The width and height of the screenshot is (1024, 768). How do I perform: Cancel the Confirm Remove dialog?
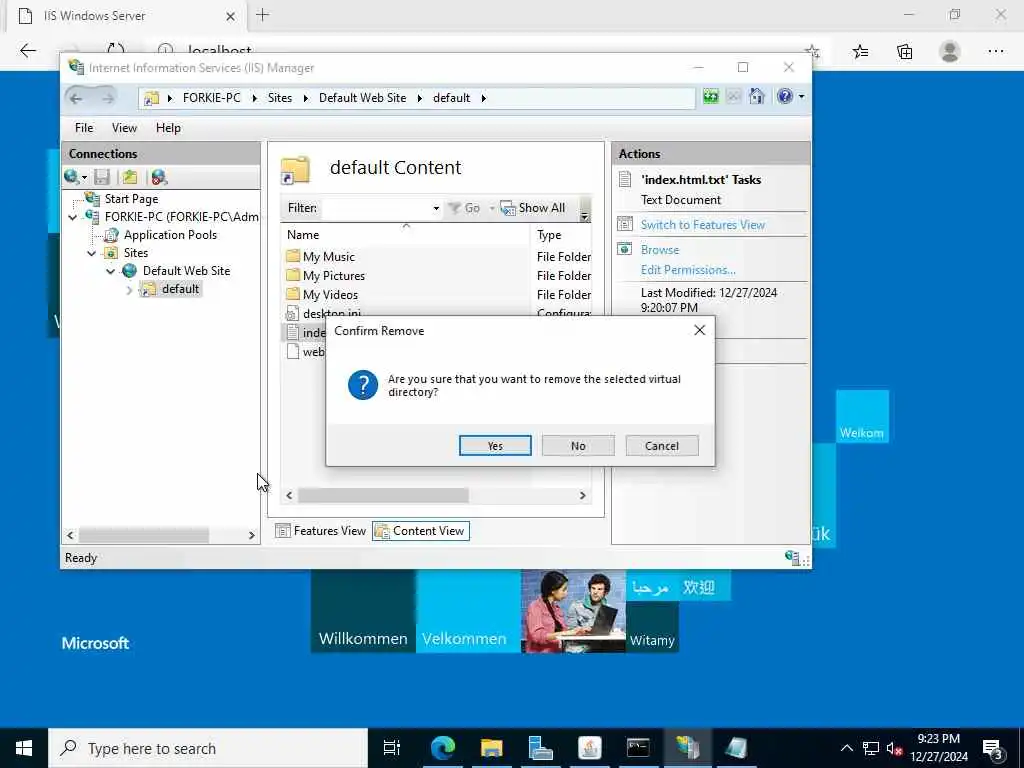662,445
